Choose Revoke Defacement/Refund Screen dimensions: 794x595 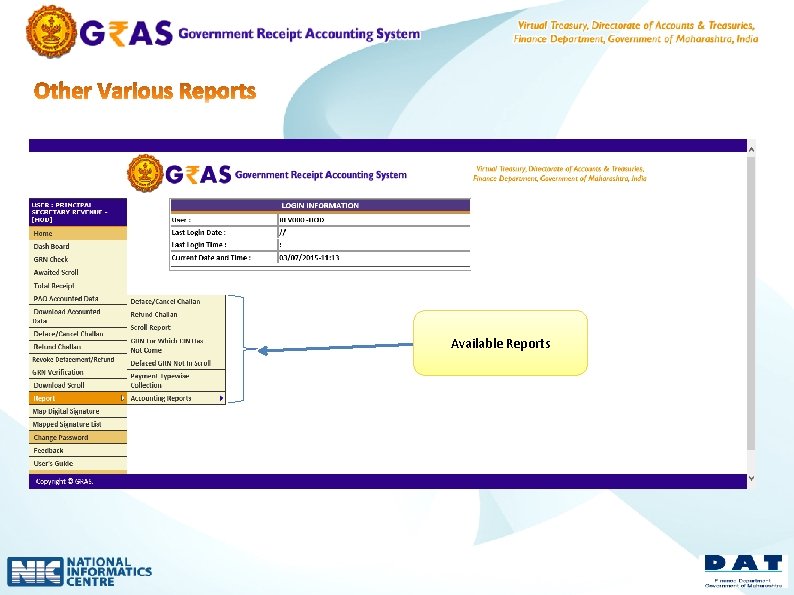pos(77,360)
